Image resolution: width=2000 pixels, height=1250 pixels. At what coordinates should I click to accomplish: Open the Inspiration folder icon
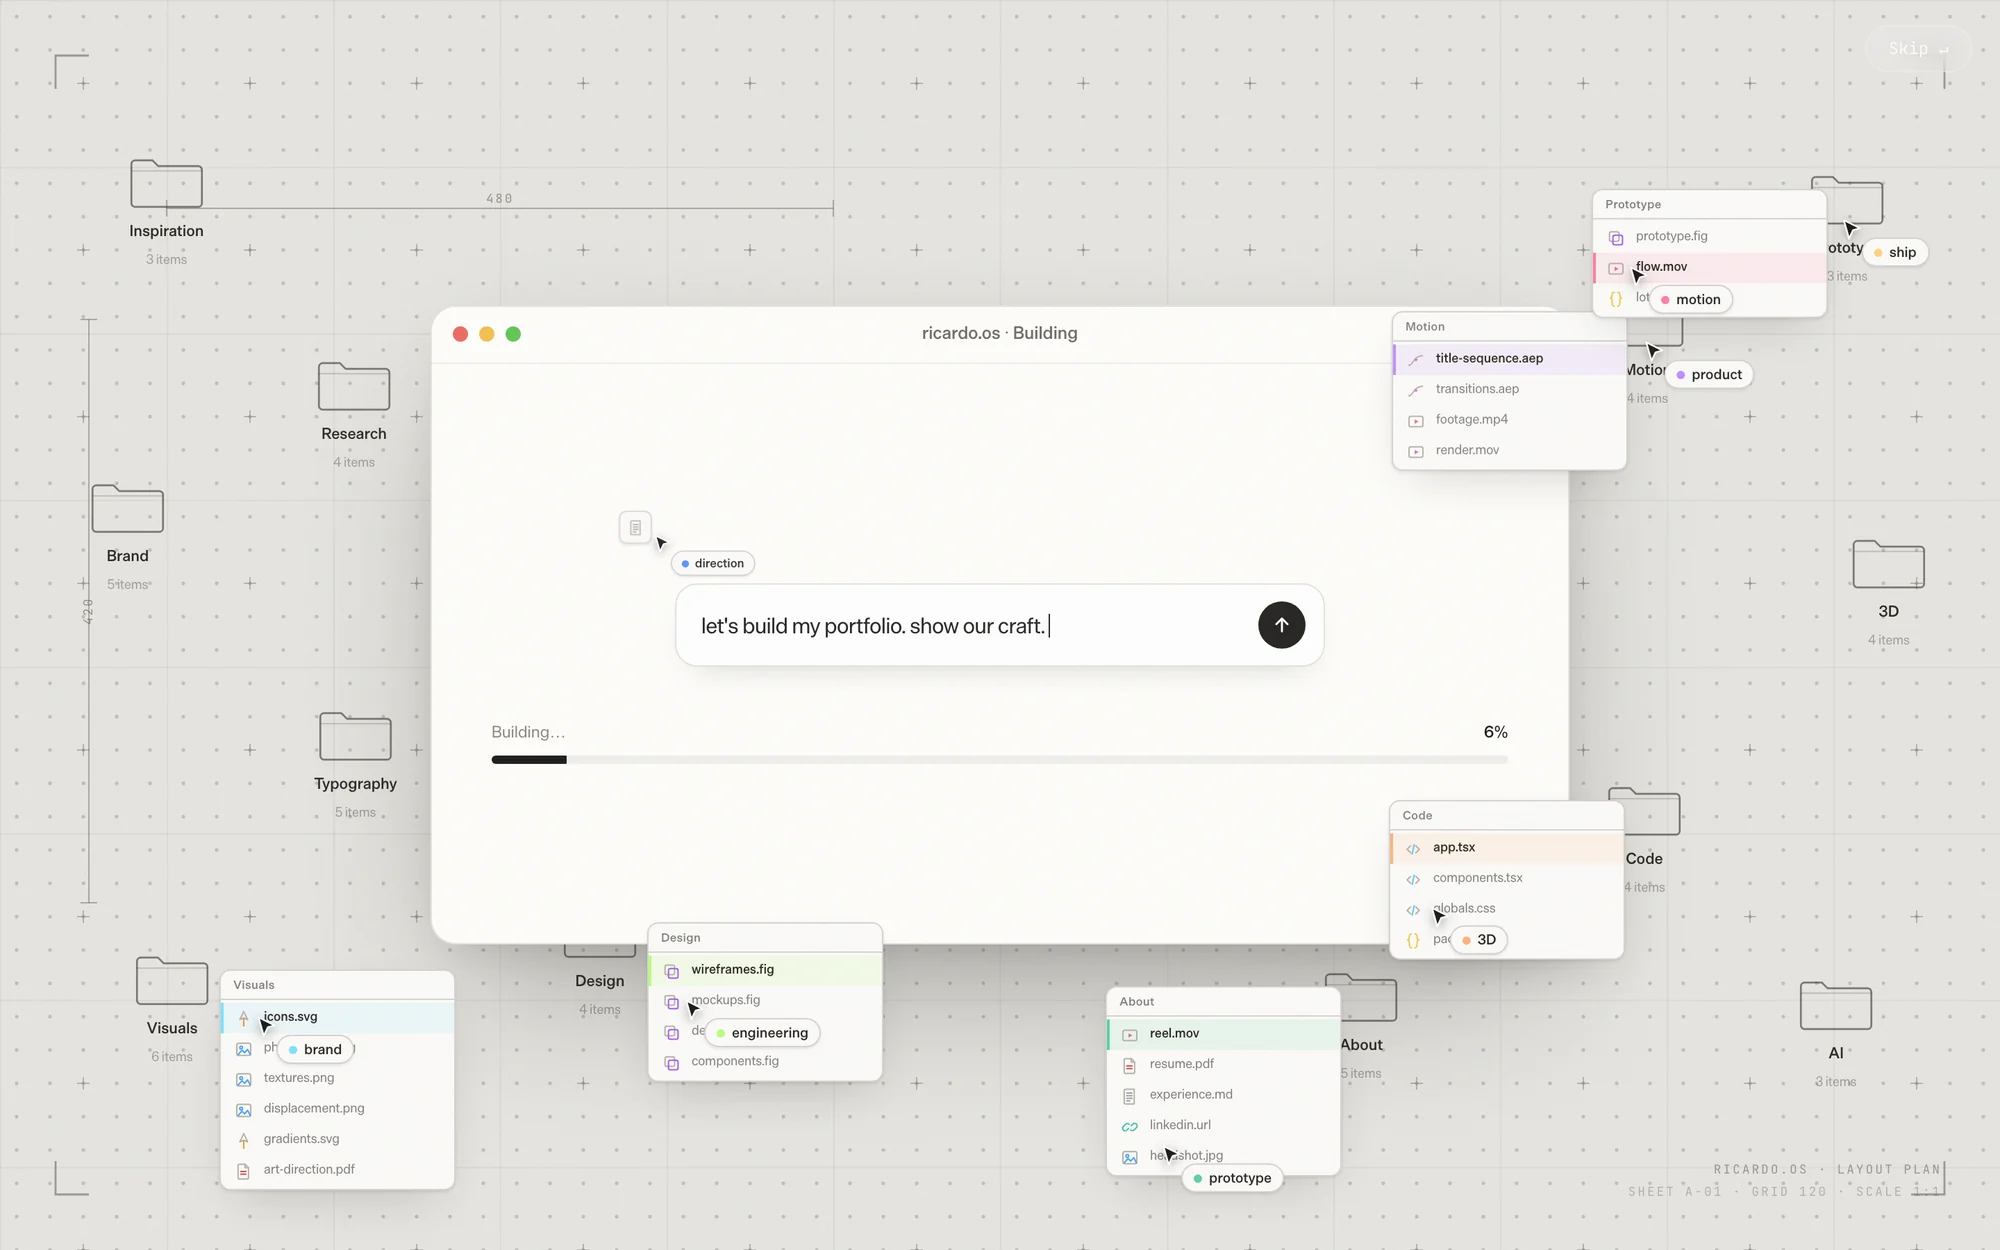(x=166, y=184)
